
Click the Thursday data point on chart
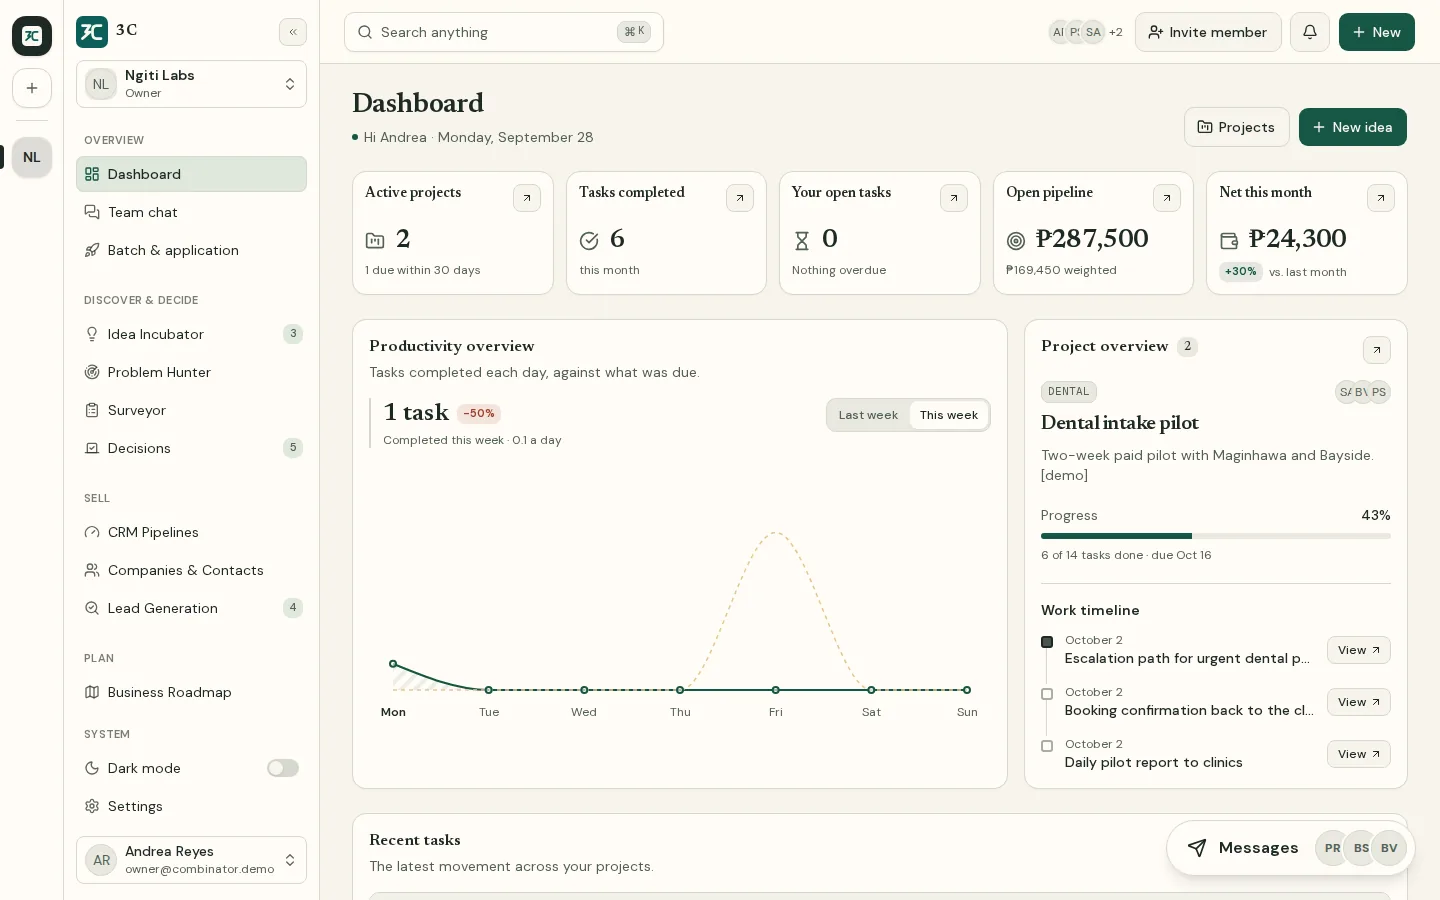[680, 690]
